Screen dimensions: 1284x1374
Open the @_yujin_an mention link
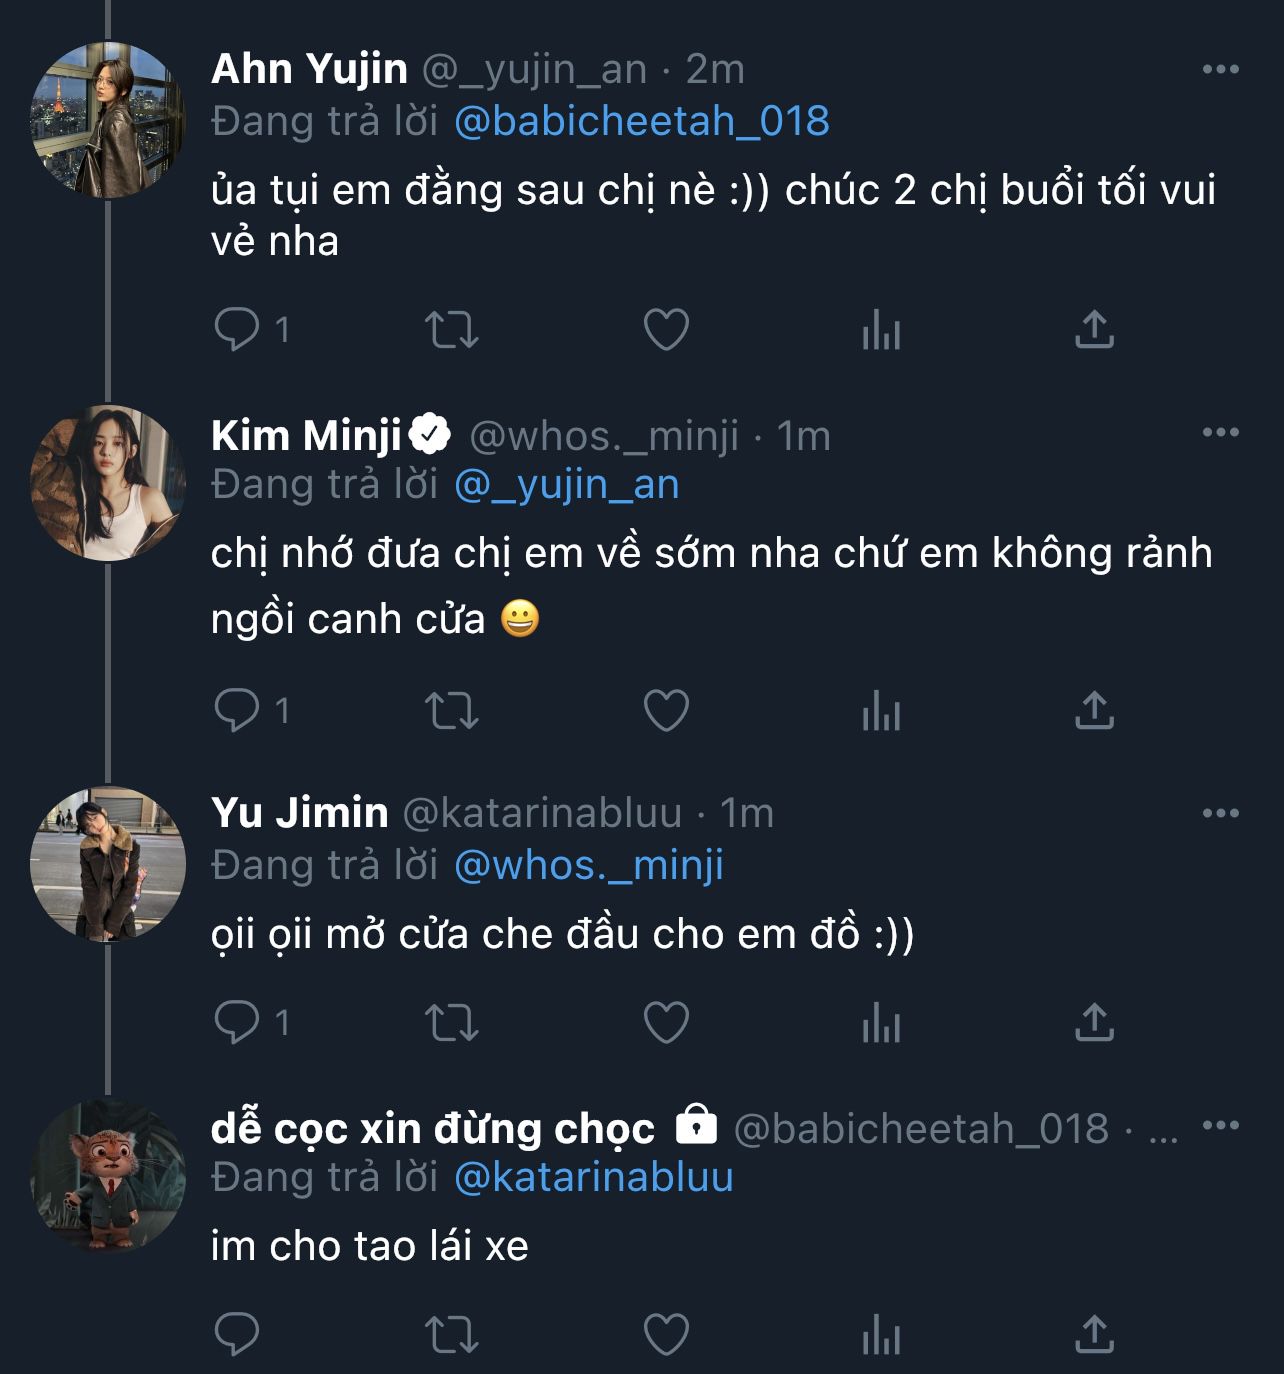(x=566, y=484)
